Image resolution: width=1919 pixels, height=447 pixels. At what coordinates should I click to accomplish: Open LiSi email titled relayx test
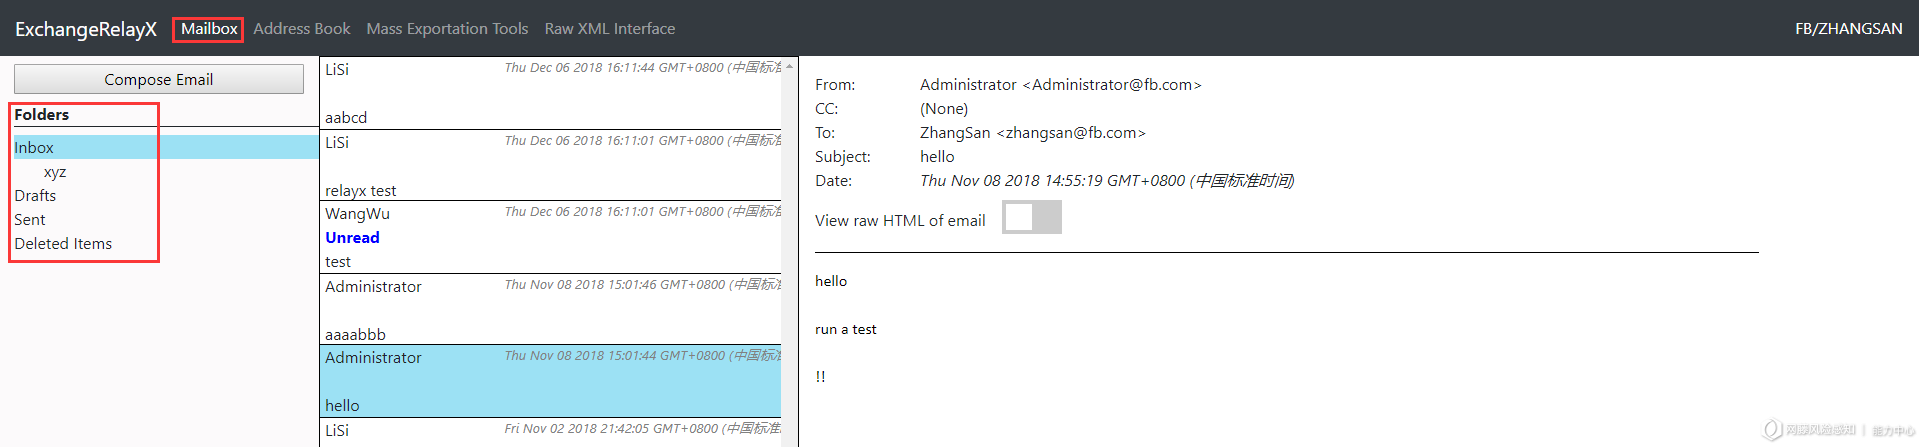[x=551, y=166]
